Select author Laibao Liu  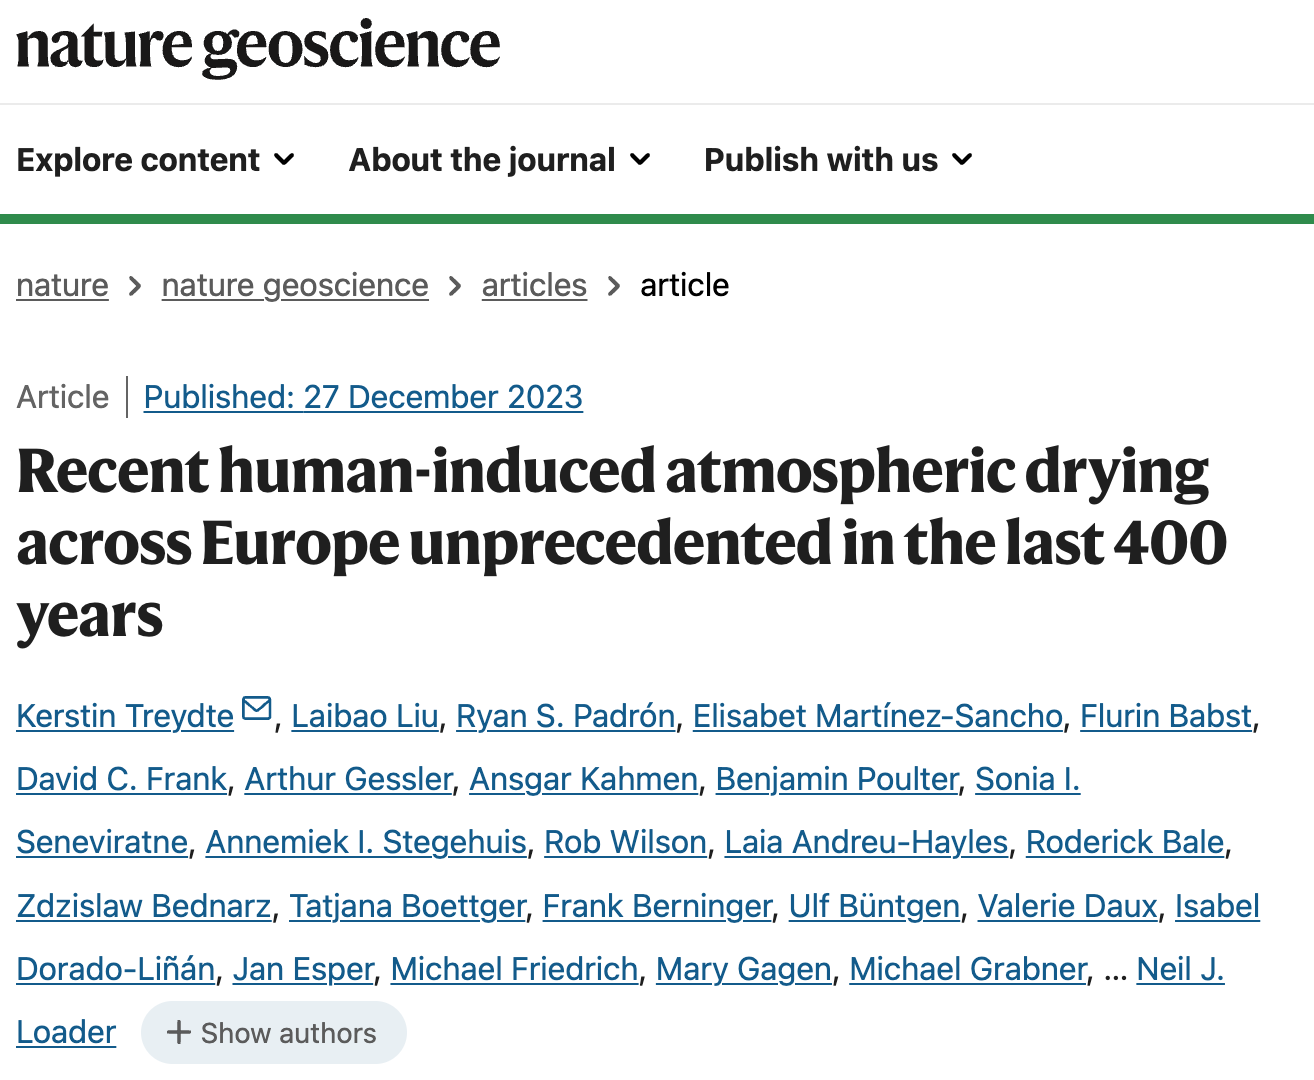[365, 716]
